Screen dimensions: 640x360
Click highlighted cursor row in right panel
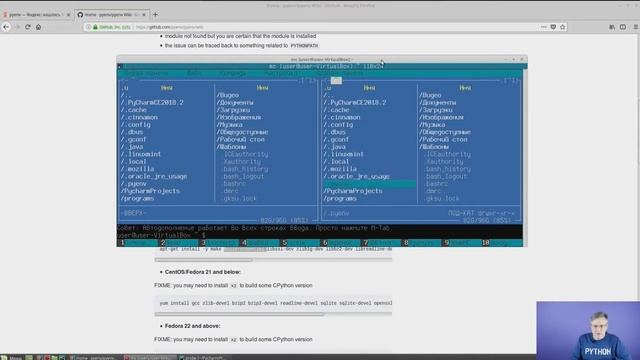[x=370, y=184]
